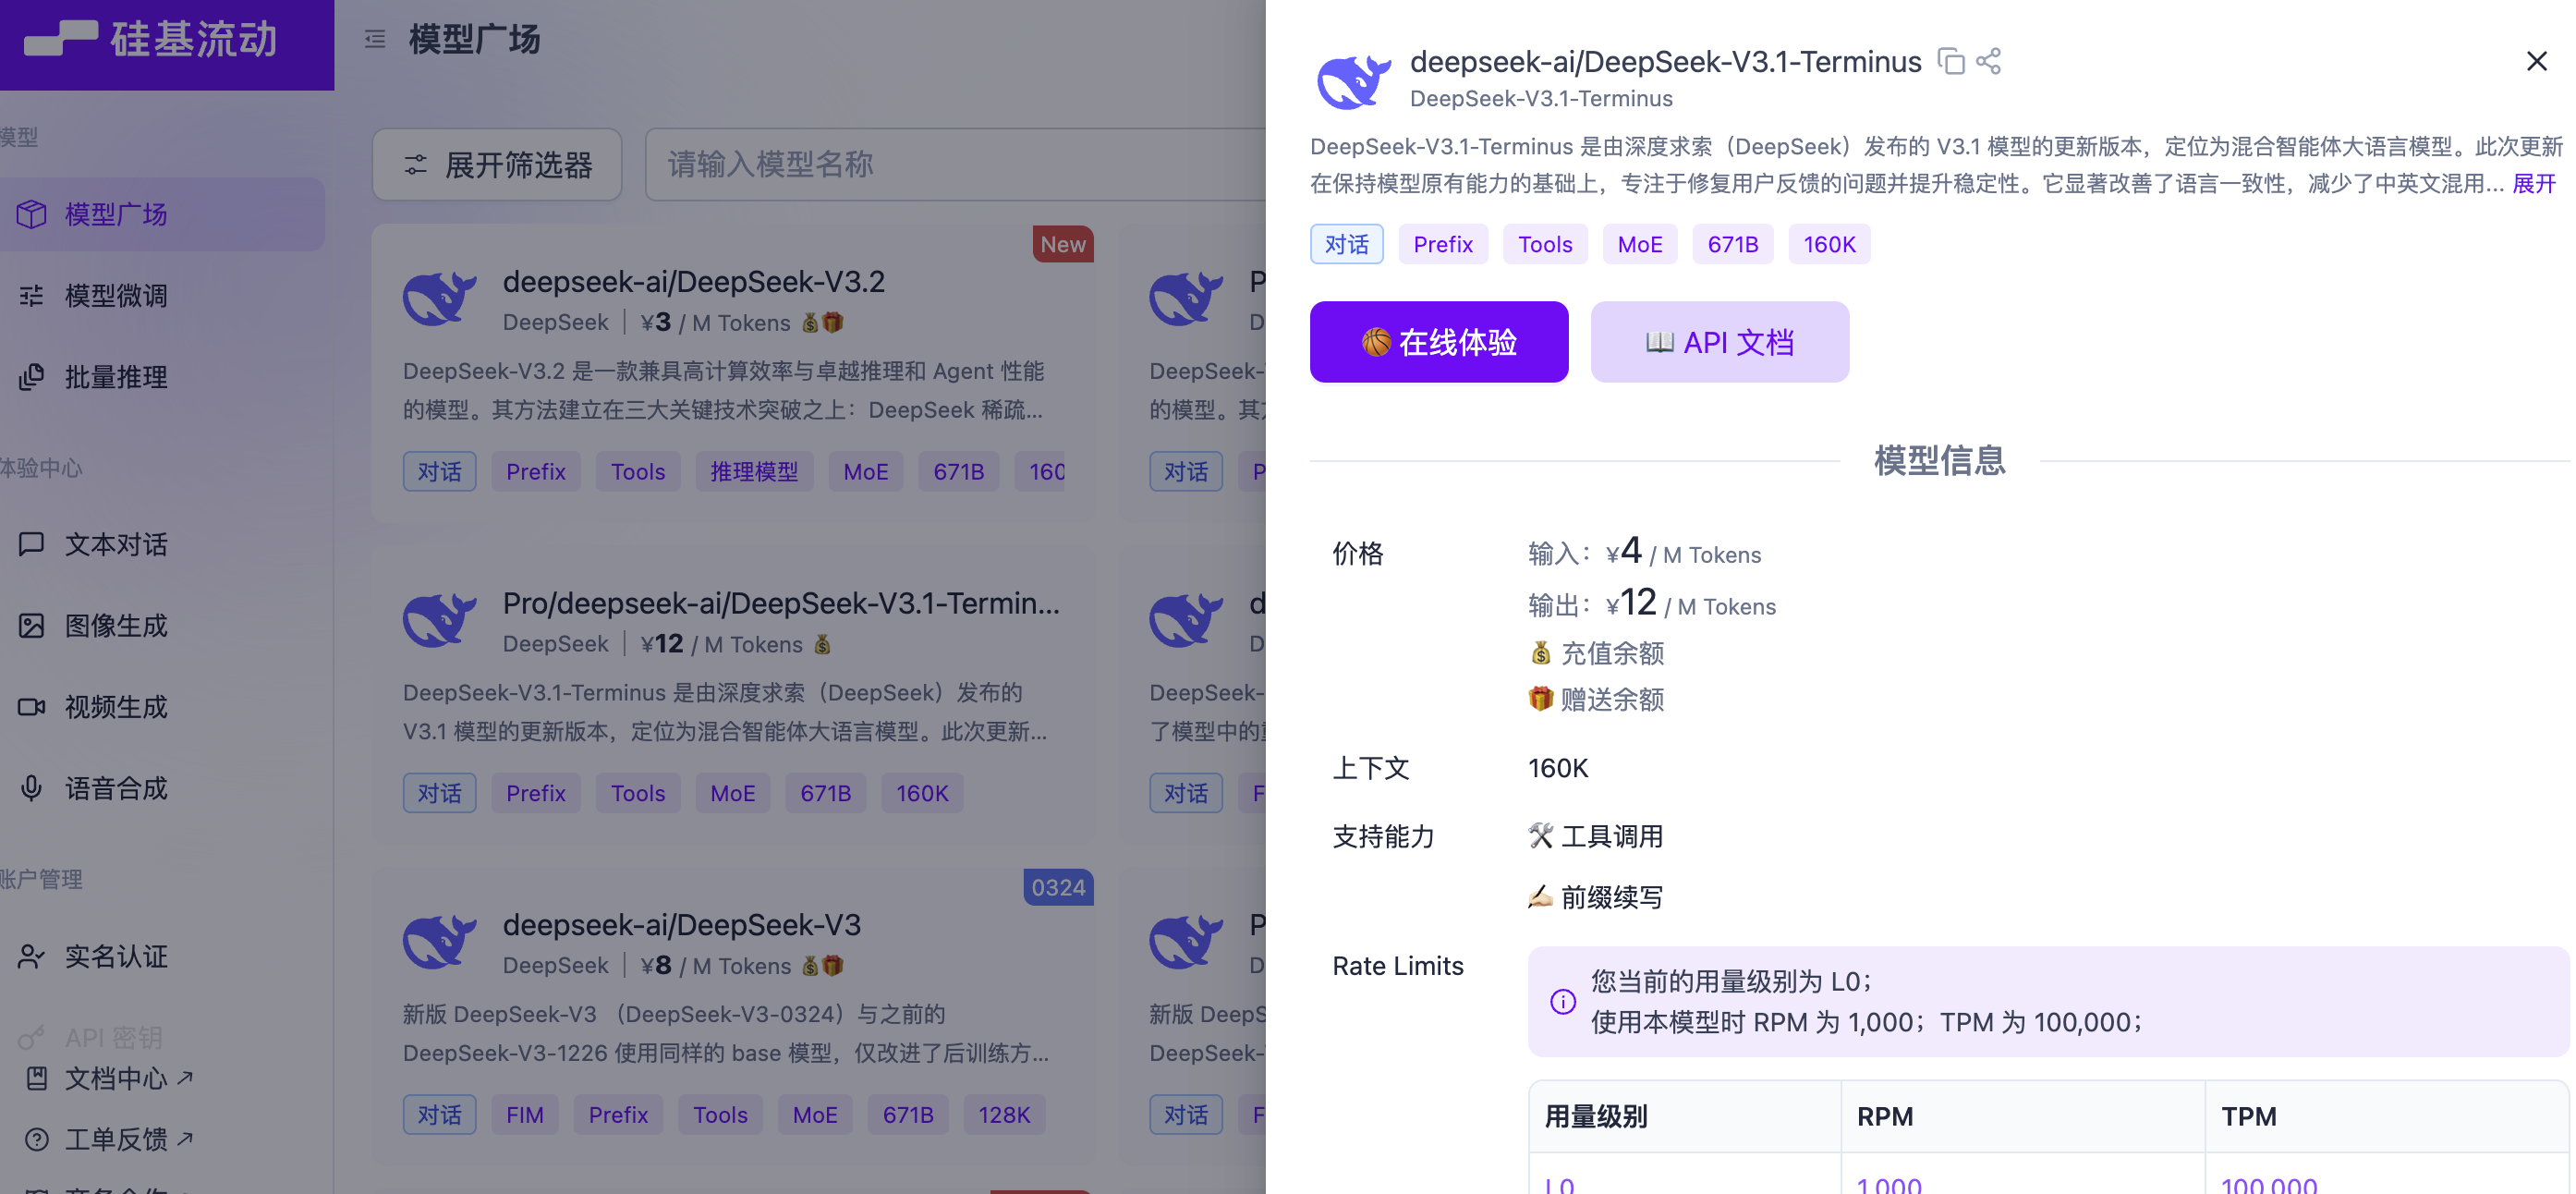The height and width of the screenshot is (1194, 2576).
Task: Click the 0324 badge on DeepSeek-V3 card
Action: (1058, 887)
